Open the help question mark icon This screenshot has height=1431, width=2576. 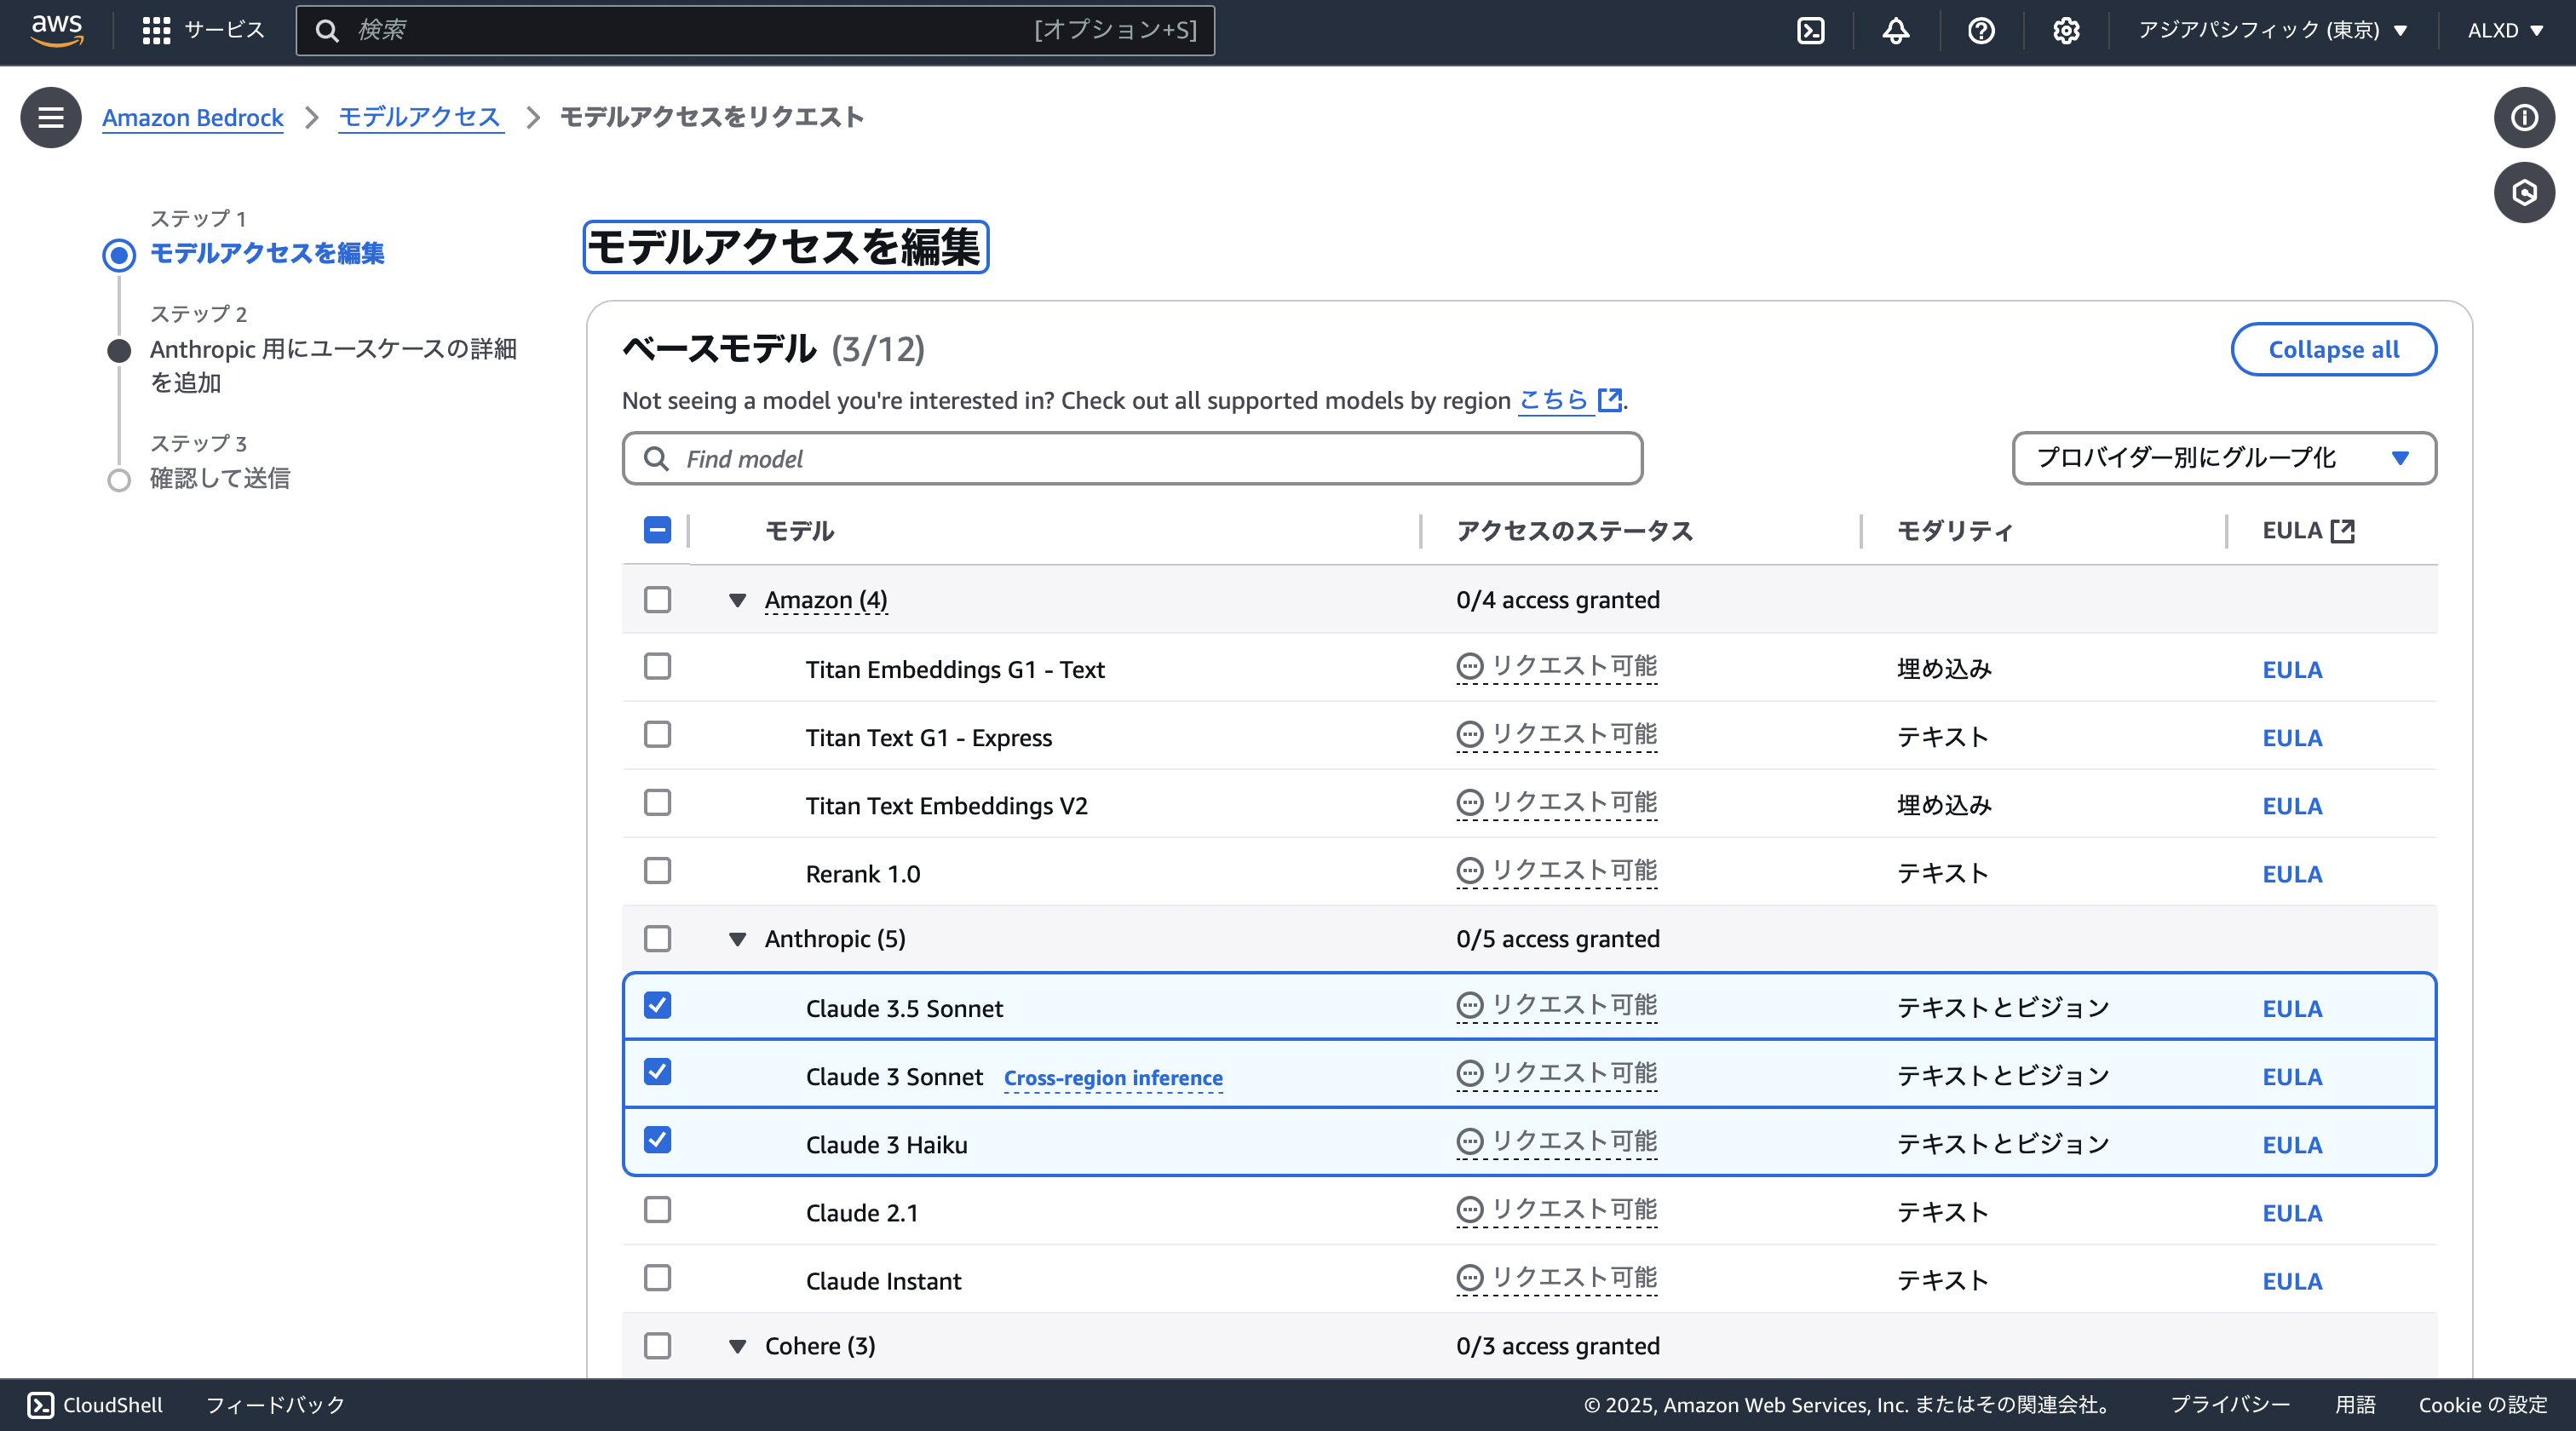point(1981,30)
